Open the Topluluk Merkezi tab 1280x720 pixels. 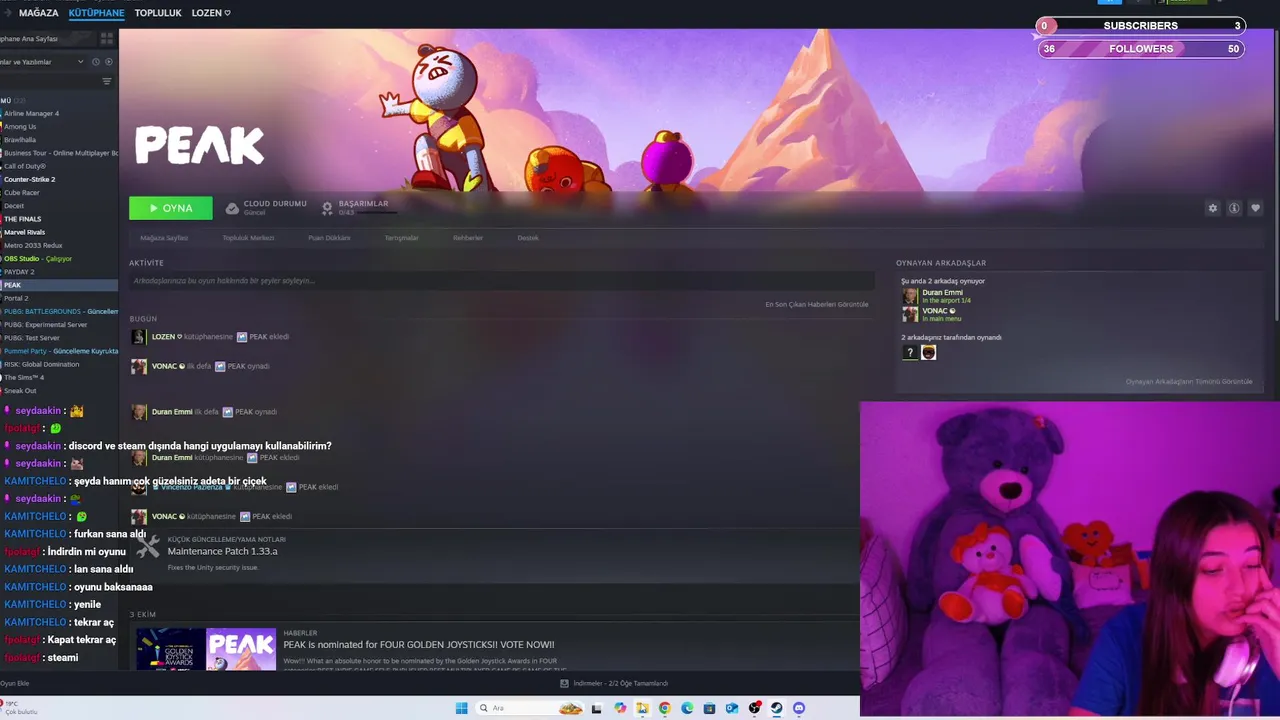[248, 238]
